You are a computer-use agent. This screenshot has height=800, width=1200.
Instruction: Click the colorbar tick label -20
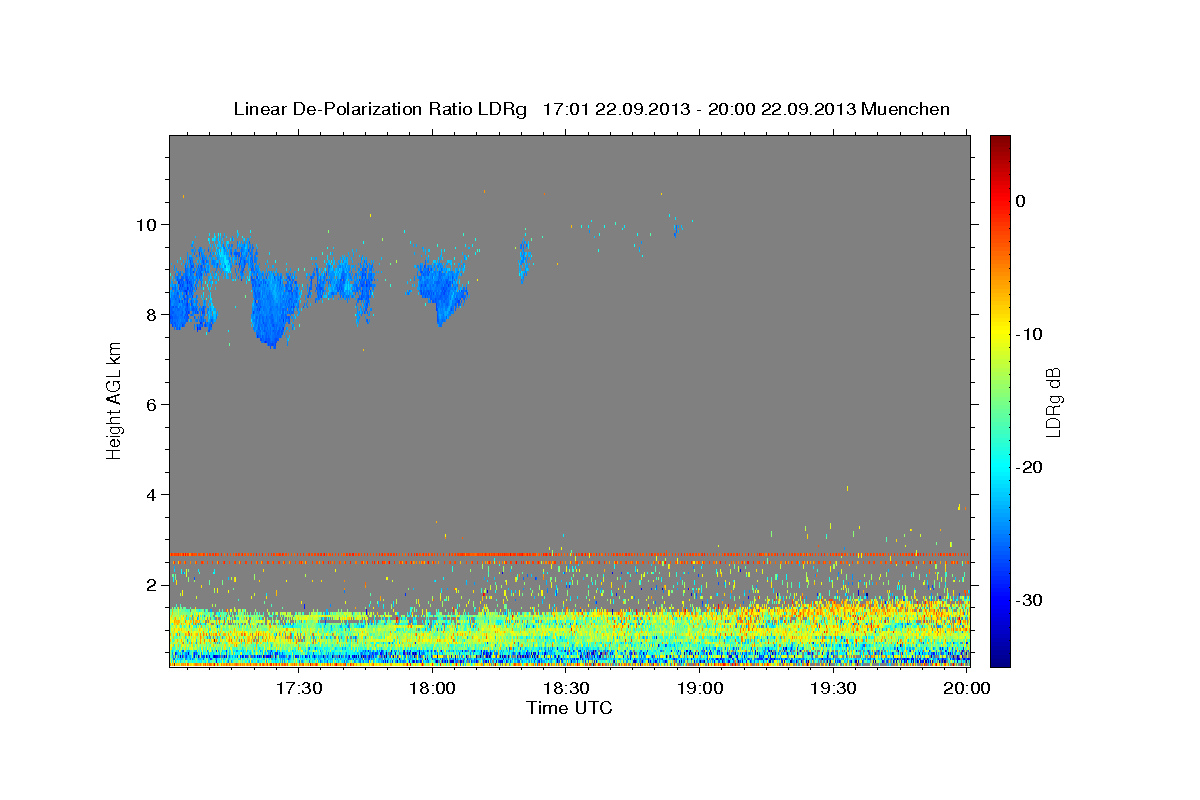1028,467
